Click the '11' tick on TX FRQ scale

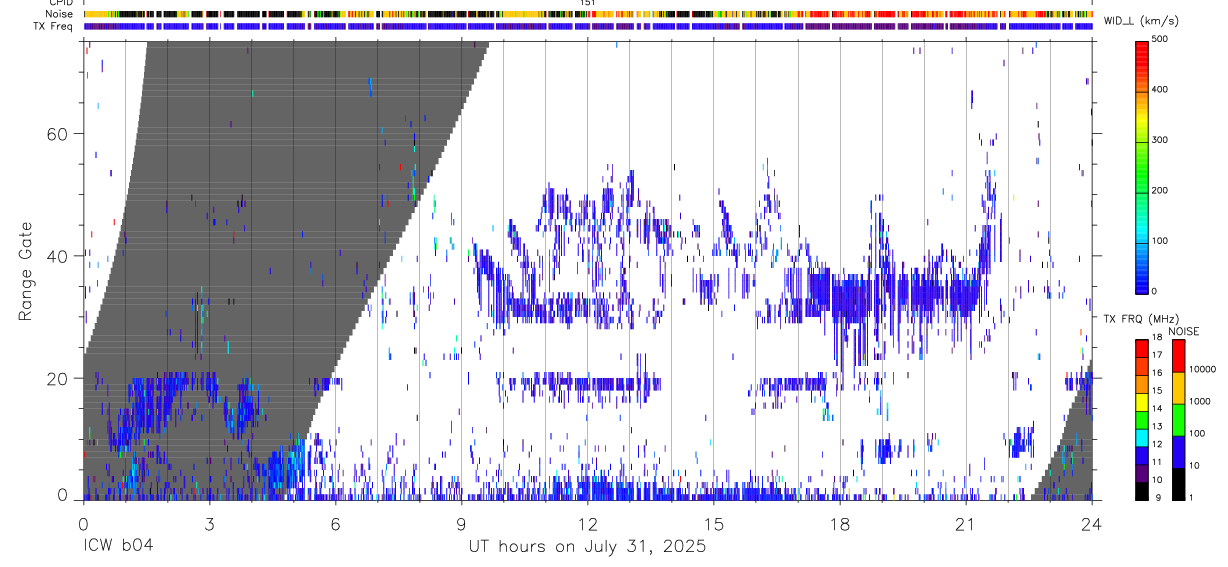point(1158,462)
